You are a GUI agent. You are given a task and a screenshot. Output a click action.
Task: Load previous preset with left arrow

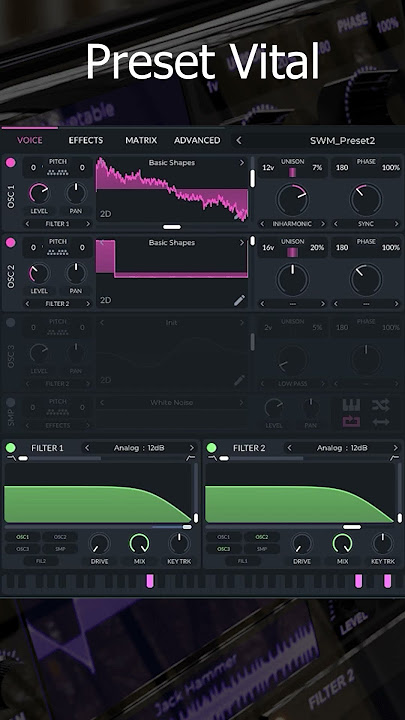click(238, 141)
